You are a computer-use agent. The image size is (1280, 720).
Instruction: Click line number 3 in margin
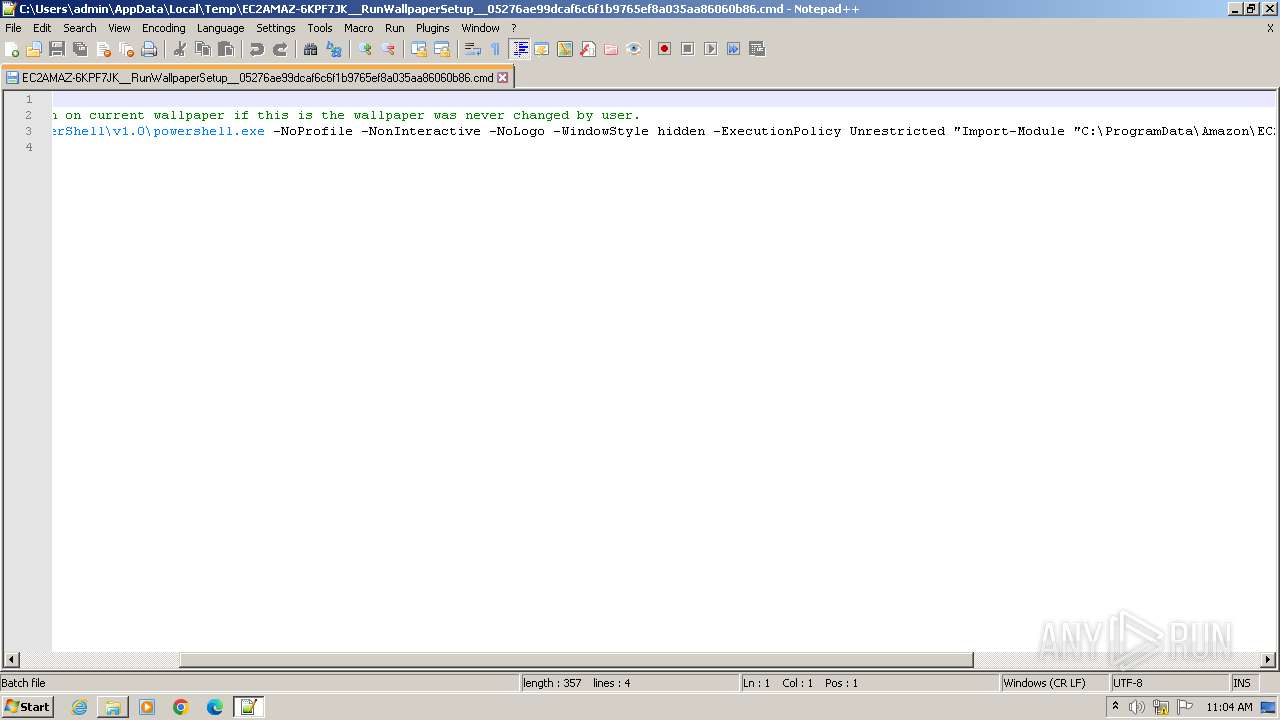coord(28,131)
